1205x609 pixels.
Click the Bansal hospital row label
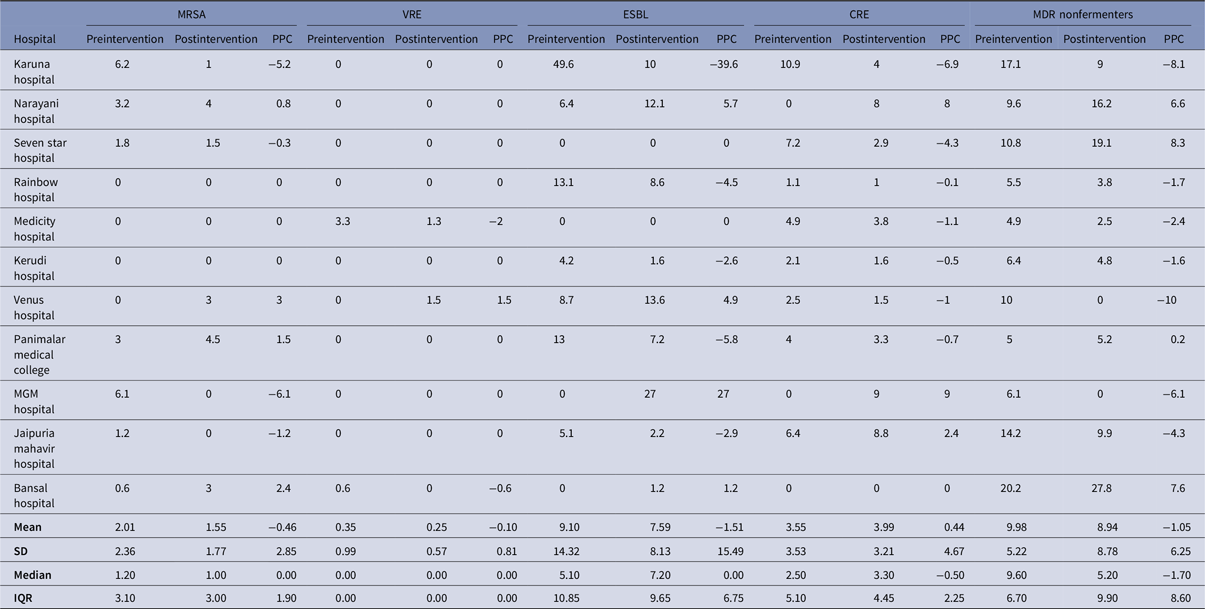pyautogui.click(x=34, y=495)
